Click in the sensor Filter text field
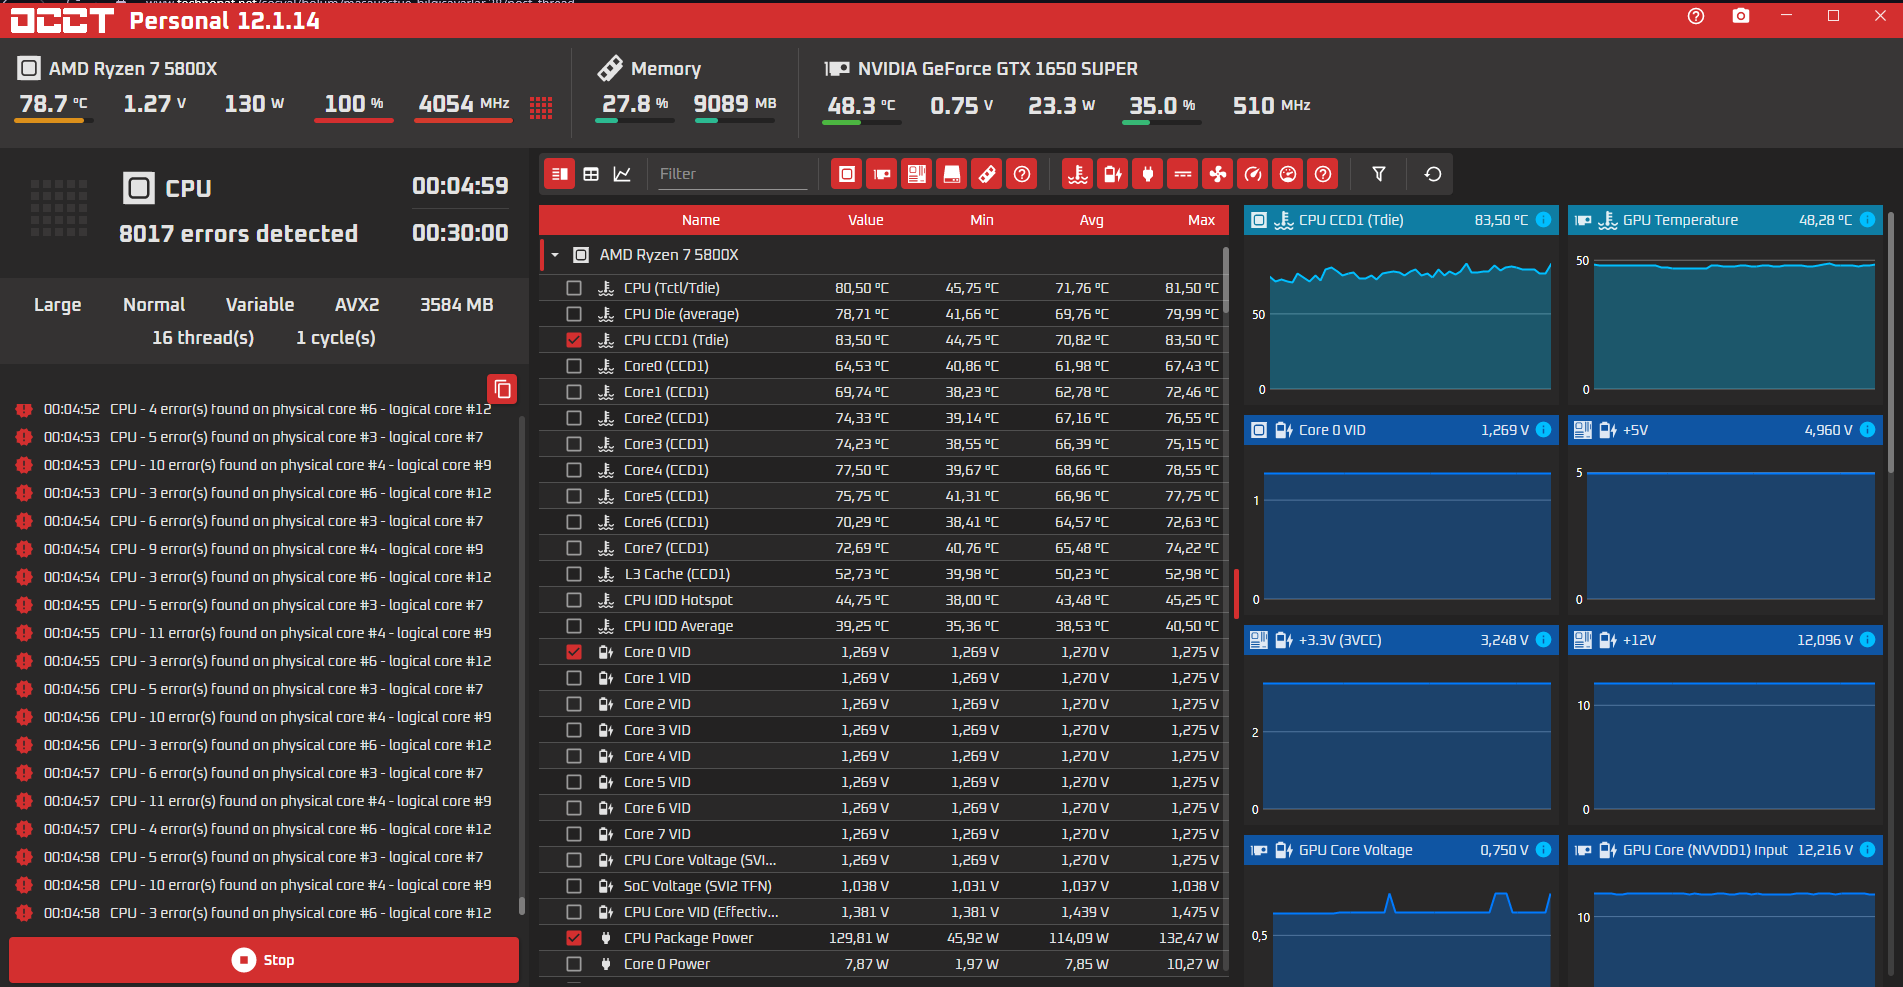This screenshot has width=1903, height=987. pos(731,174)
